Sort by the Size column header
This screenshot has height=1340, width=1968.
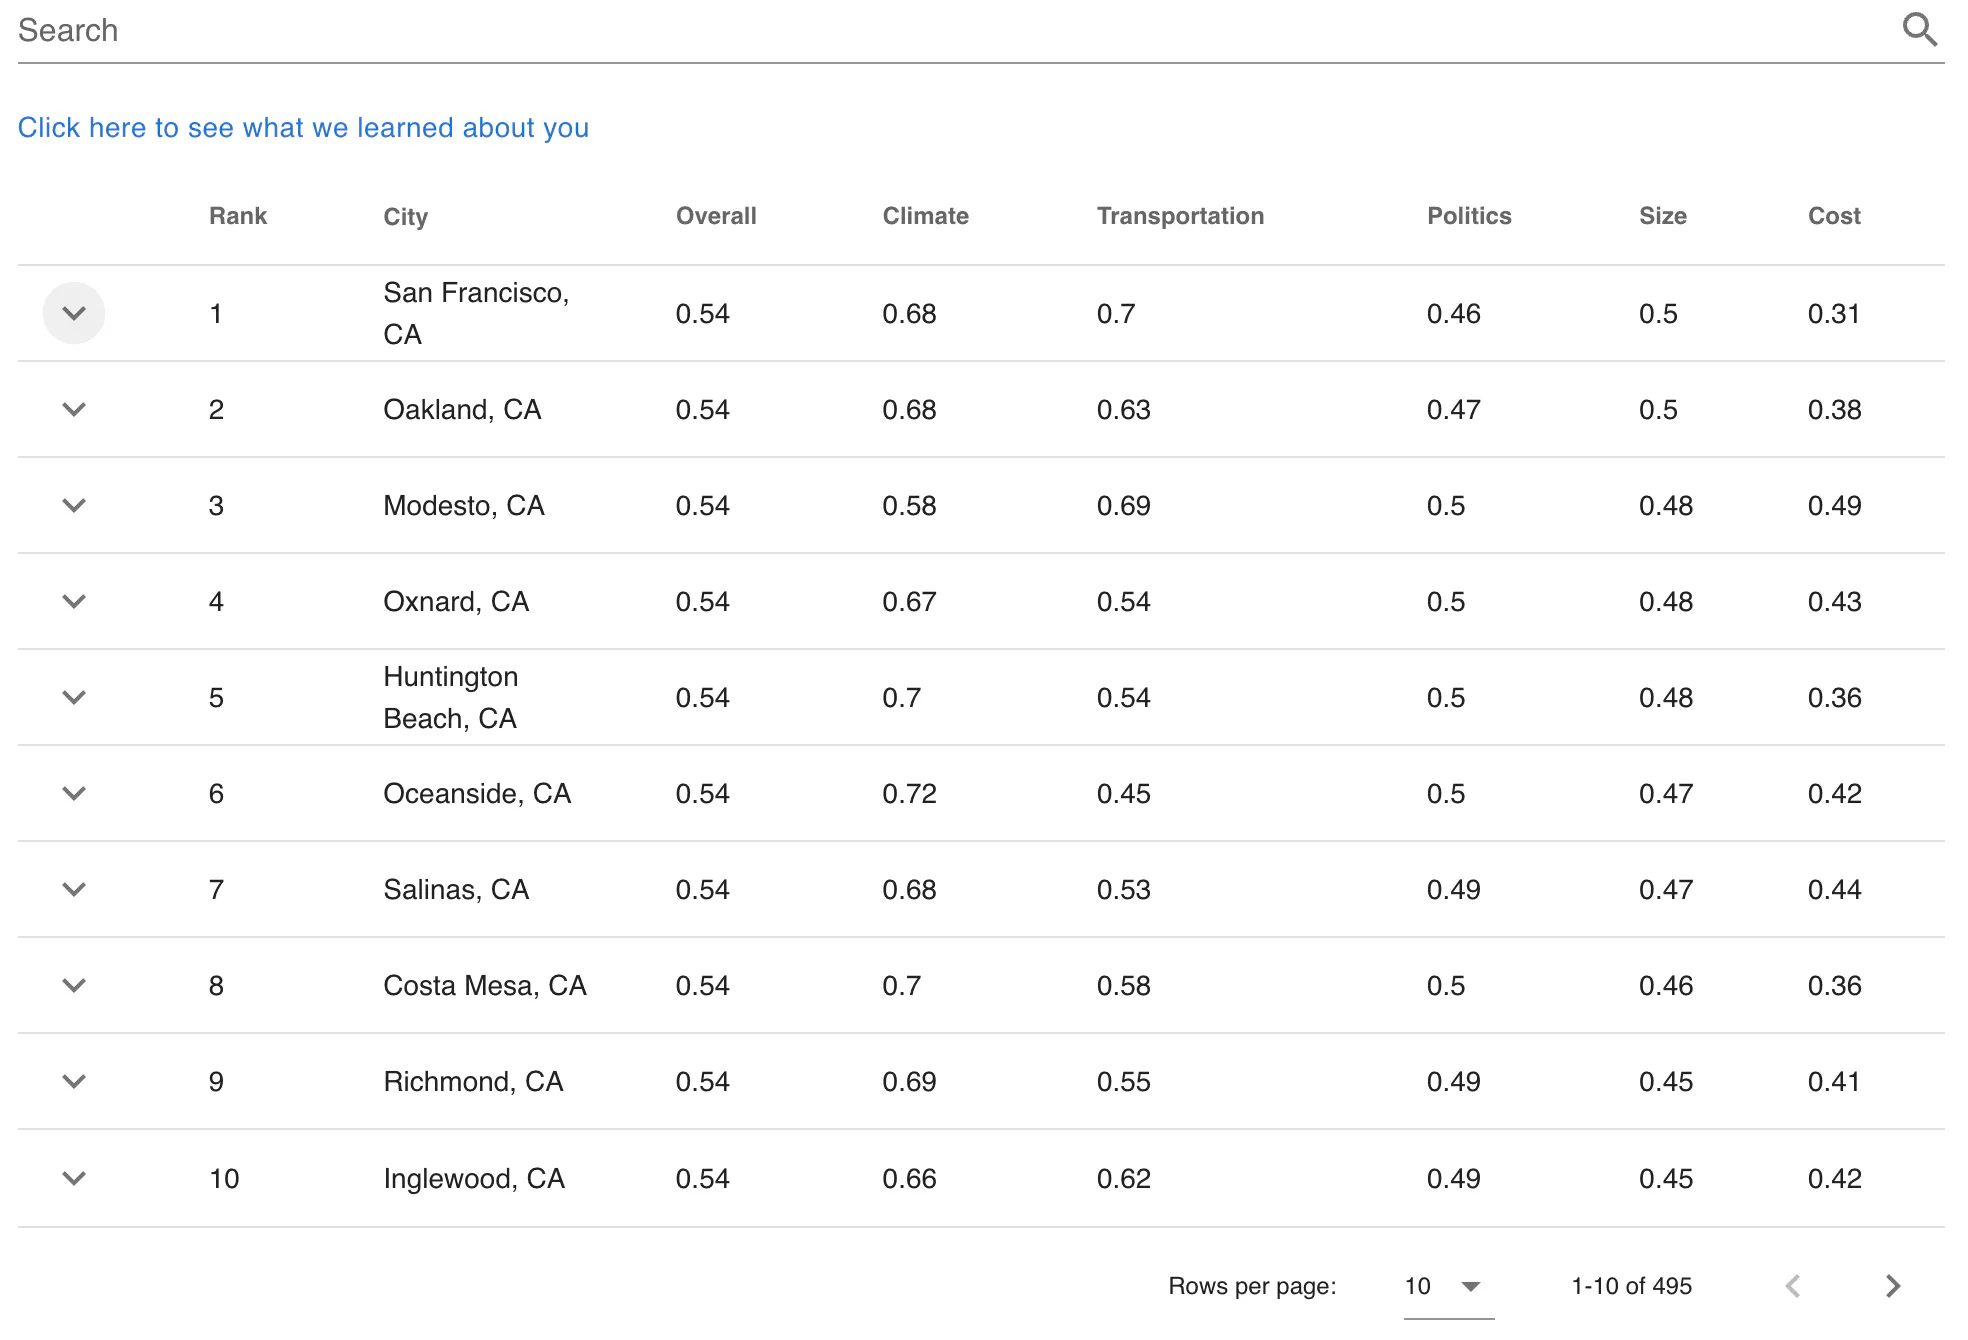coord(1662,216)
